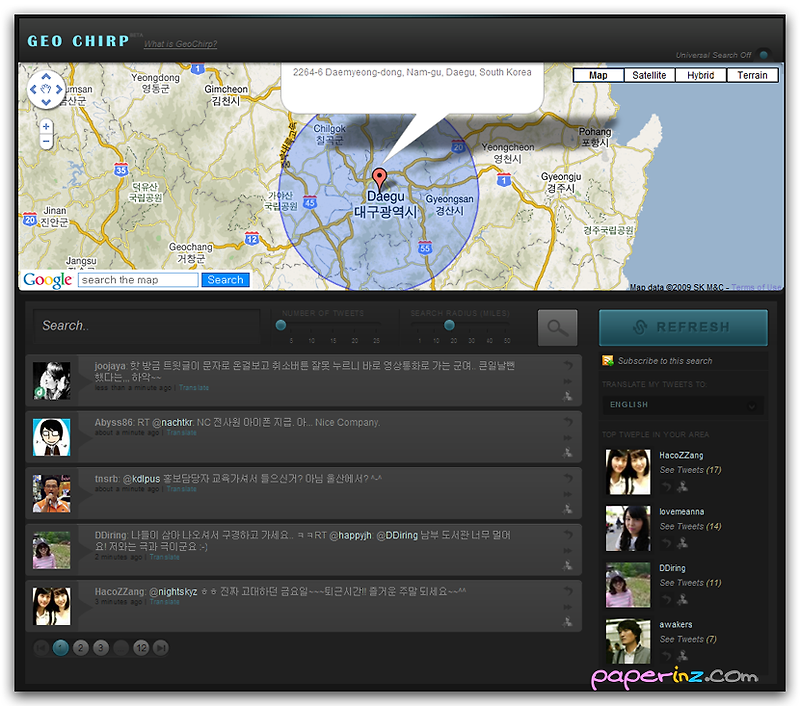Toggle Universal Search switch
The height and width of the screenshot is (706, 800).
coord(764,55)
